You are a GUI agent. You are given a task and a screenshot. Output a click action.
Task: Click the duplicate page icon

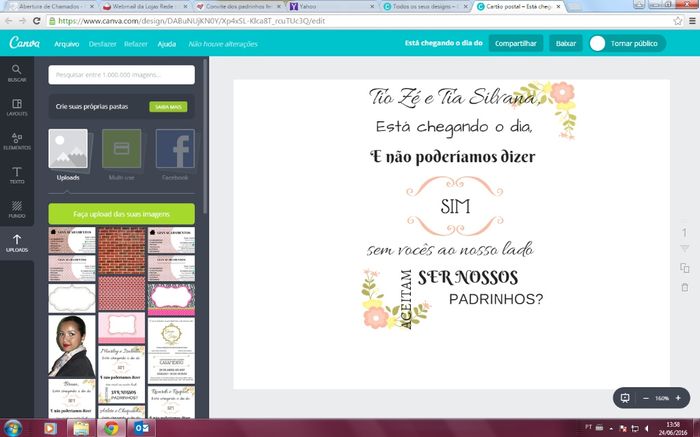(x=684, y=268)
